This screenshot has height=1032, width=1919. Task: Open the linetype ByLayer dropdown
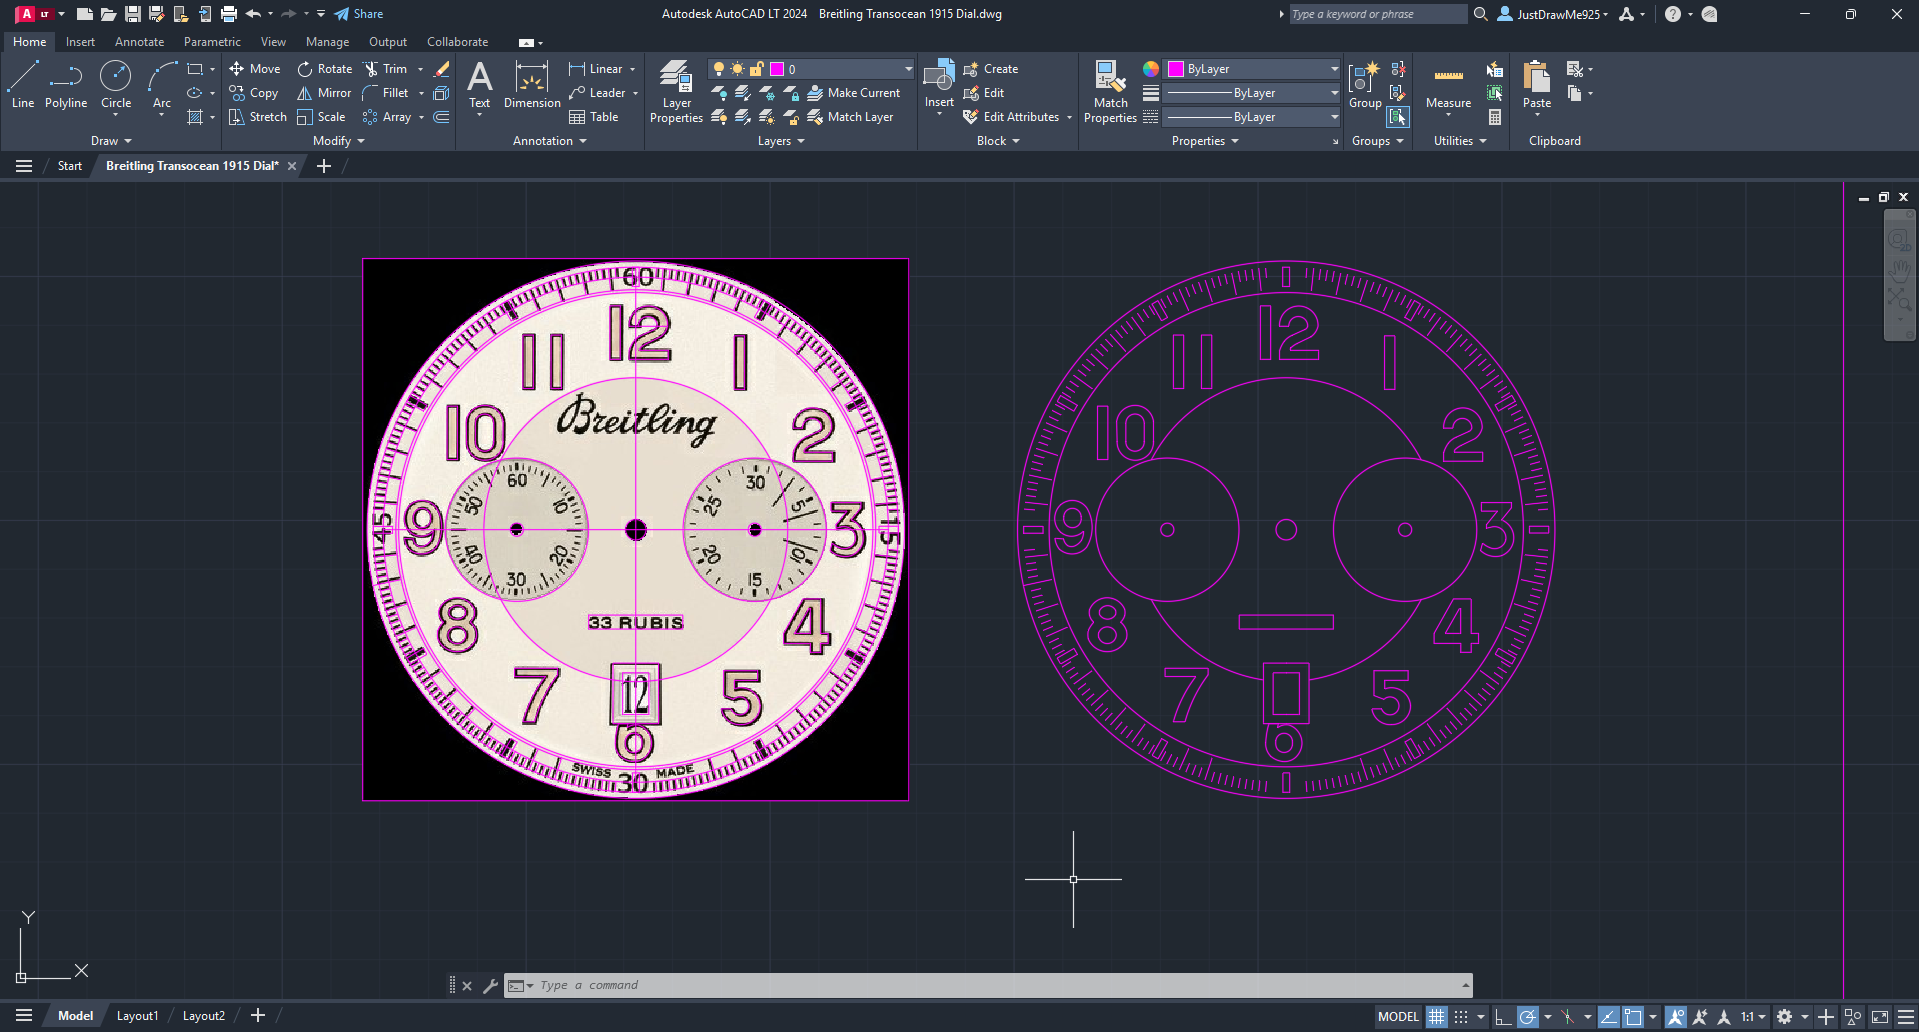point(1253,117)
